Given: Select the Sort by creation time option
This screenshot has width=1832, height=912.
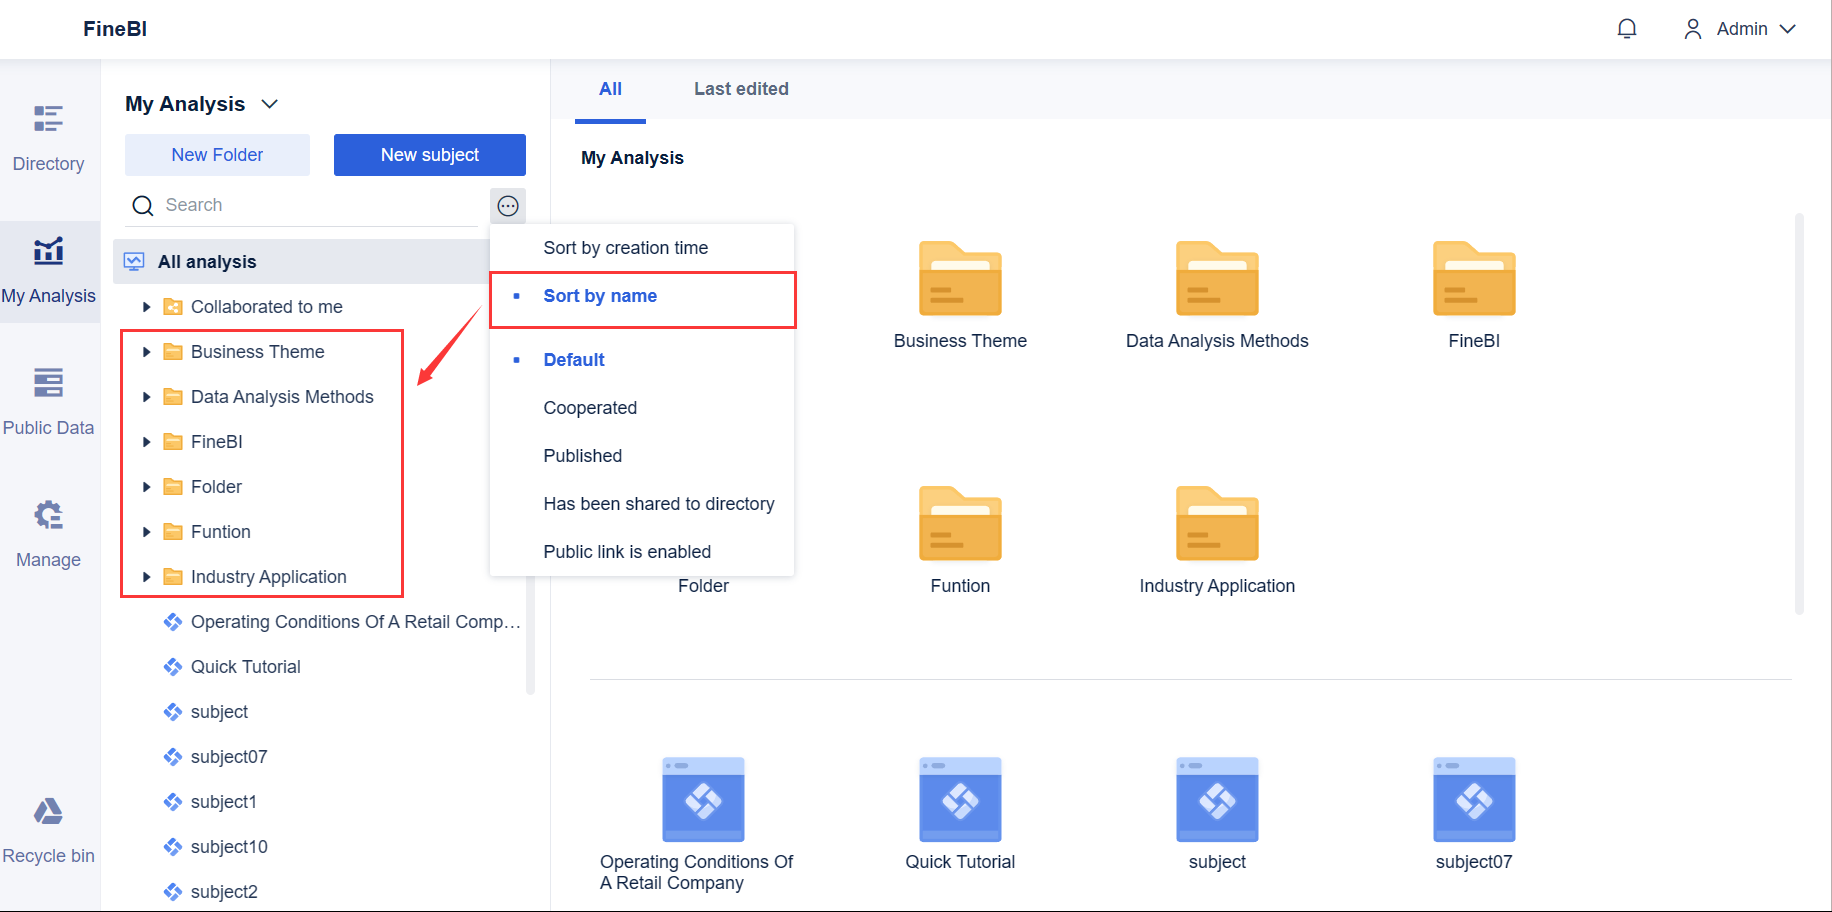Looking at the screenshot, I should 625,247.
